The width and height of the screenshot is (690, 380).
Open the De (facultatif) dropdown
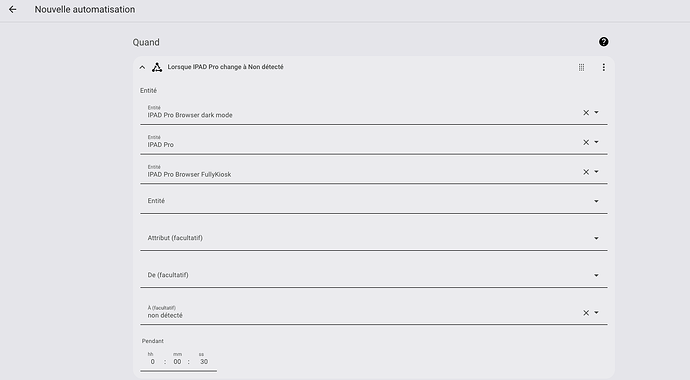tap(374, 275)
